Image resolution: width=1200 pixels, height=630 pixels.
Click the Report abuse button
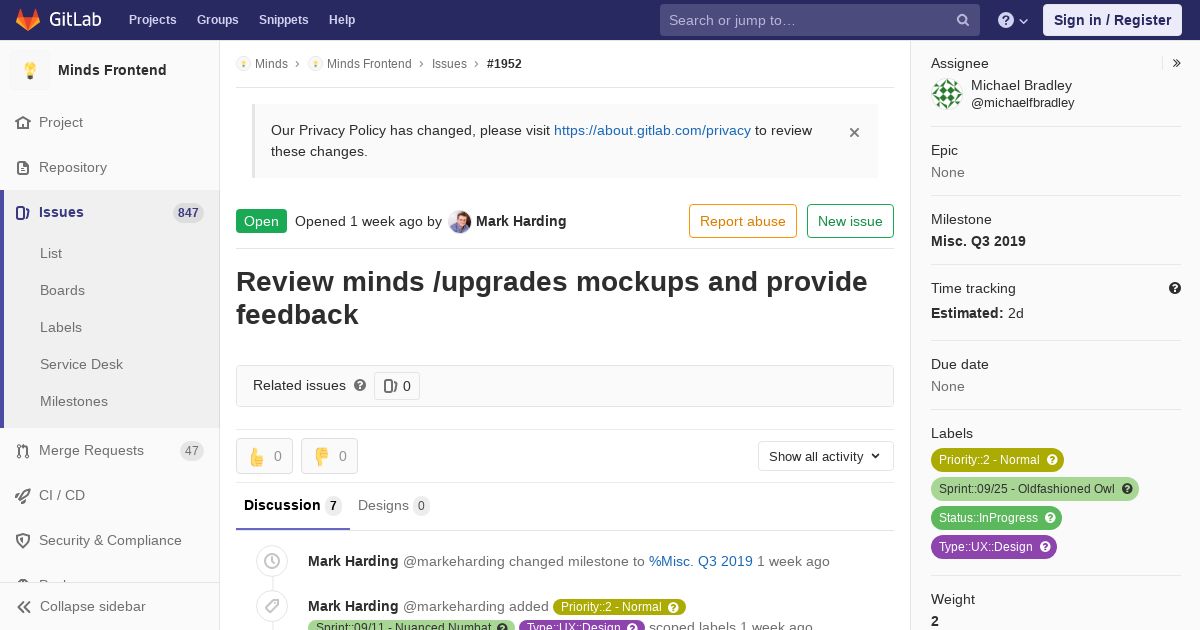coord(743,221)
